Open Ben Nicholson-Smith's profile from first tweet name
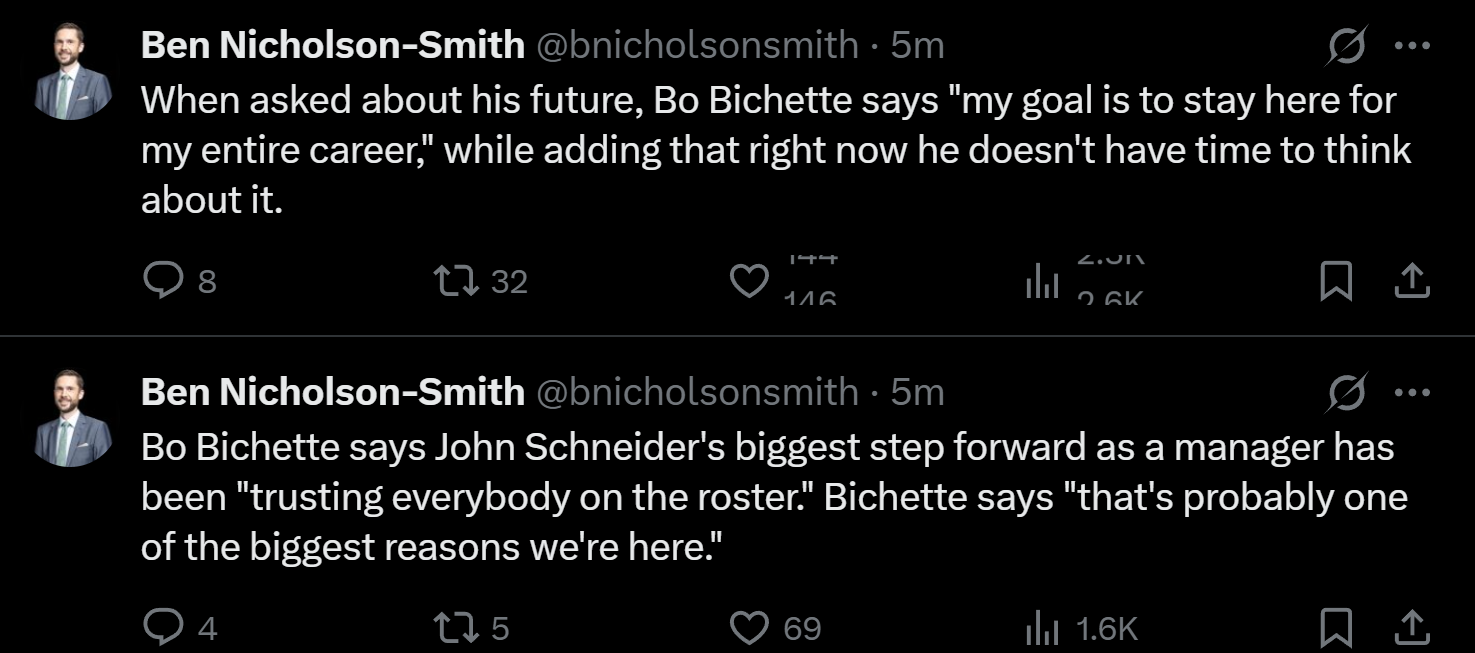 [332, 45]
